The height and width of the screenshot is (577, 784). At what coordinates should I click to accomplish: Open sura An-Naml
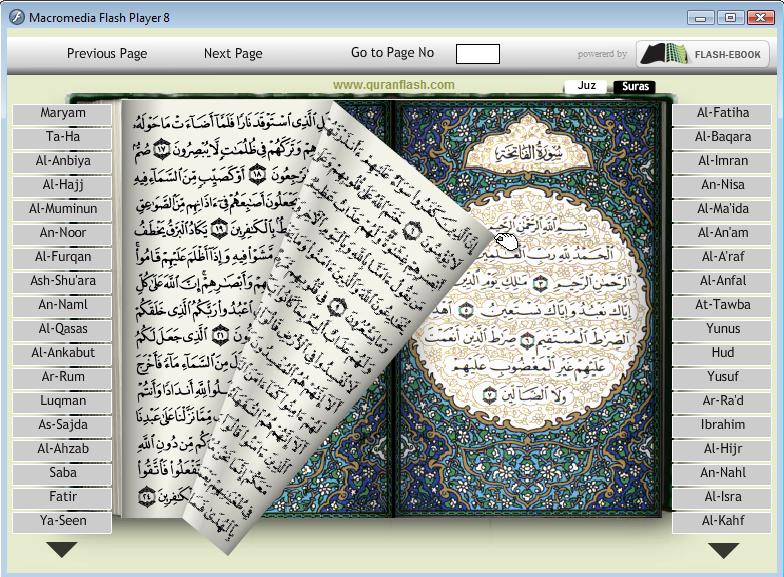point(62,306)
